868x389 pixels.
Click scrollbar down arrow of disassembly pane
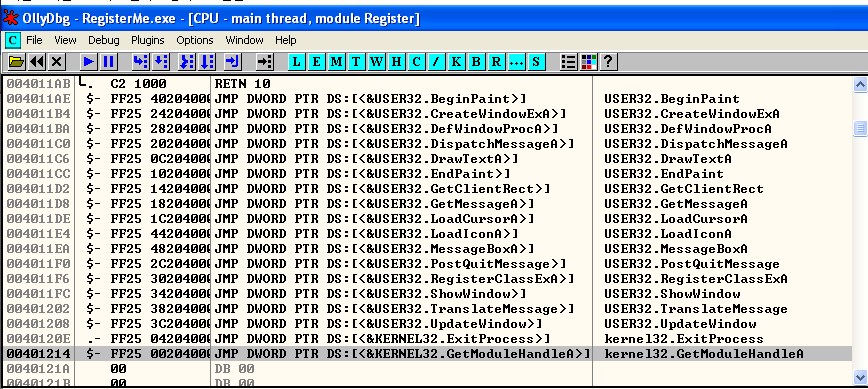(860, 377)
